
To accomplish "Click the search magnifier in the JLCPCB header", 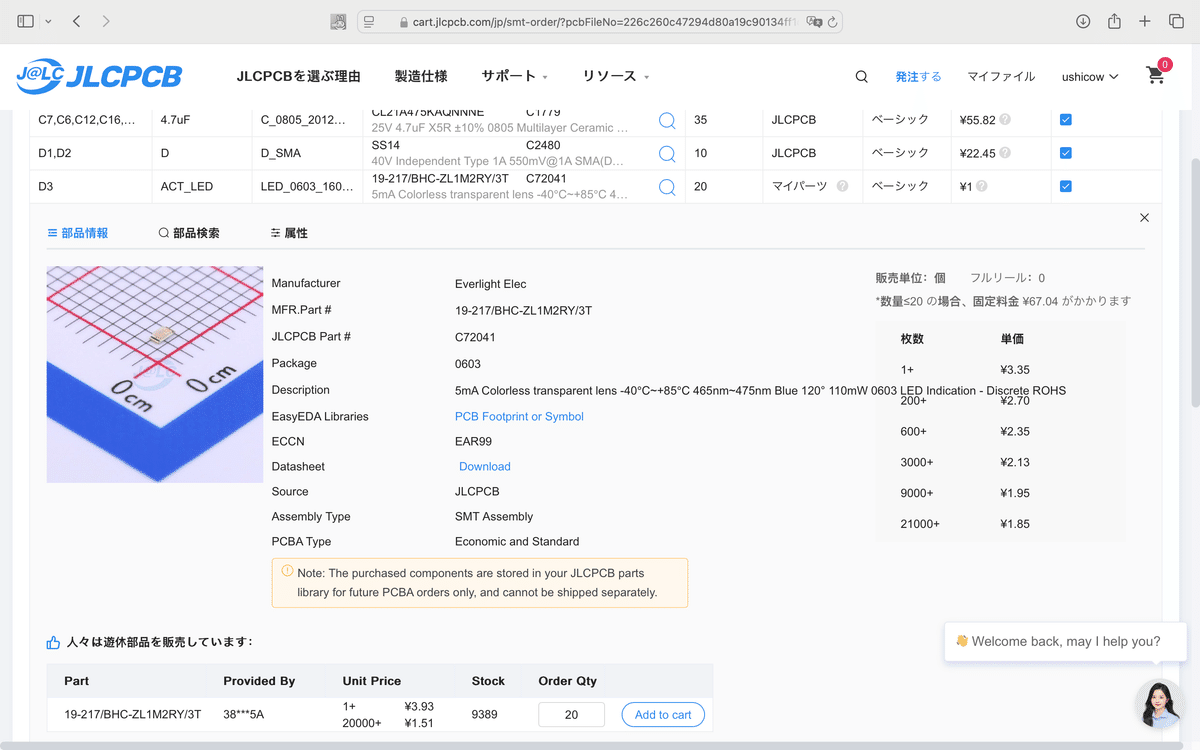I will point(860,76).
